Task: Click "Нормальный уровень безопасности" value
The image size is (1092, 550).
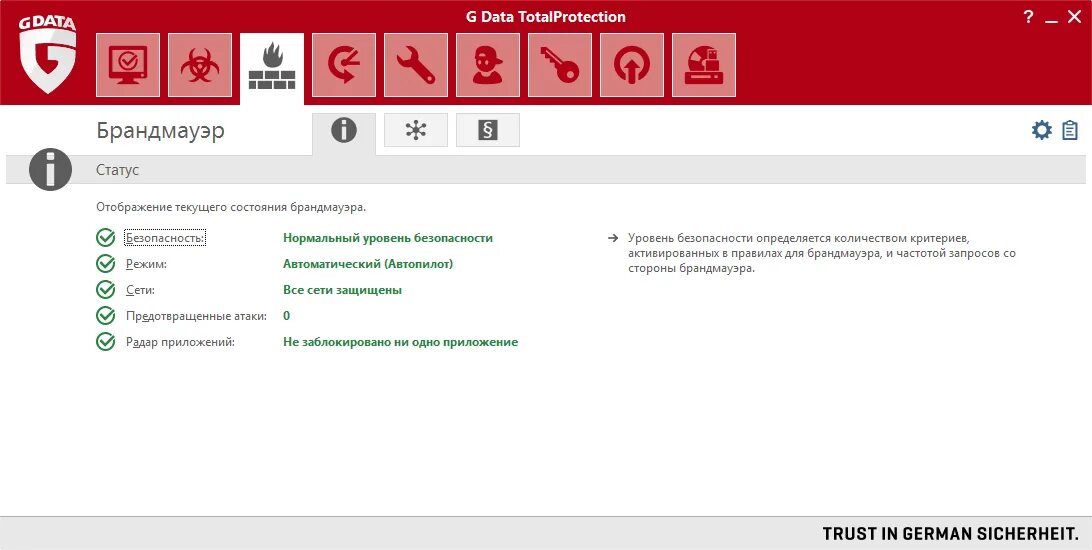Action: click(x=388, y=238)
